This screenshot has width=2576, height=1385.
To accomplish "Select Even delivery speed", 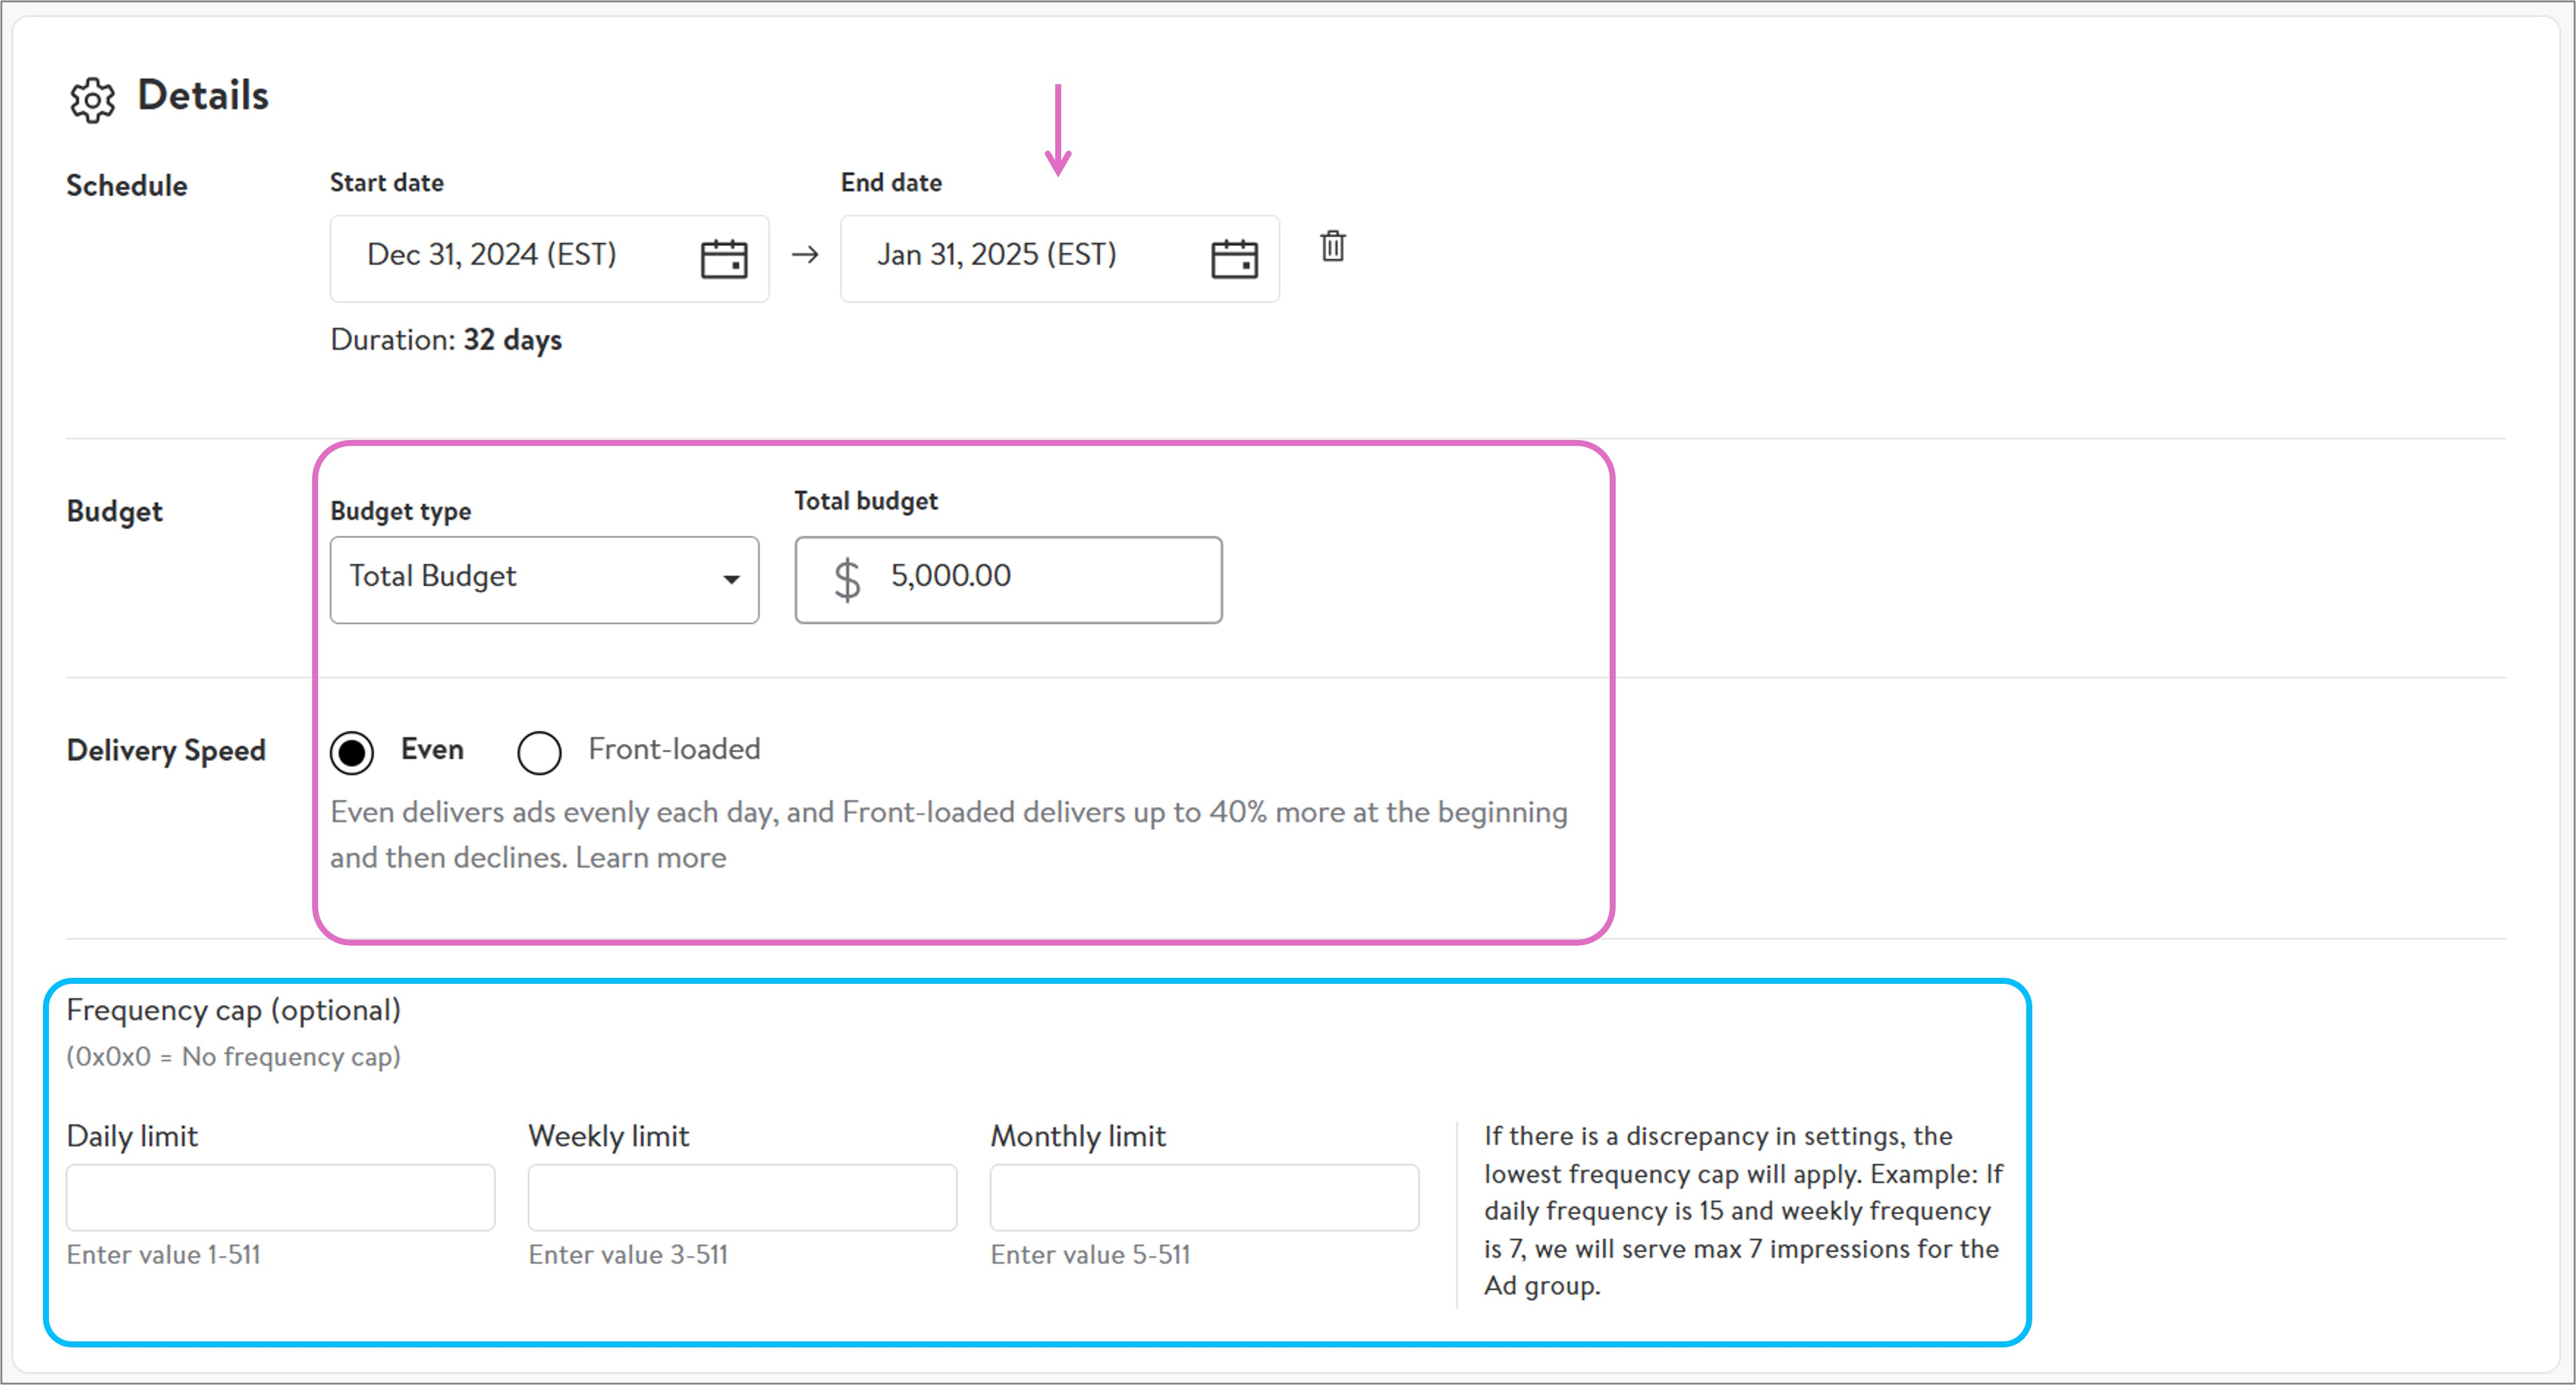I will (352, 752).
